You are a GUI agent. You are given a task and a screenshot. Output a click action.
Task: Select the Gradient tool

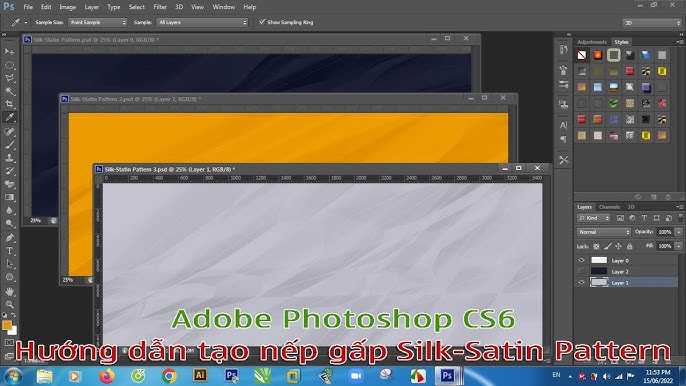tap(9, 197)
